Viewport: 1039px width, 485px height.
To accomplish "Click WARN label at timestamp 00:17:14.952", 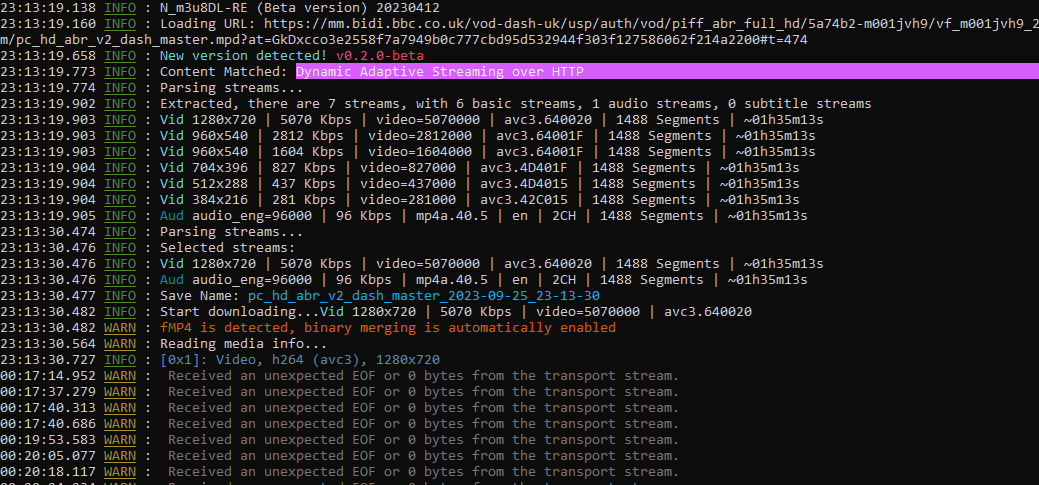I will 120,376.
